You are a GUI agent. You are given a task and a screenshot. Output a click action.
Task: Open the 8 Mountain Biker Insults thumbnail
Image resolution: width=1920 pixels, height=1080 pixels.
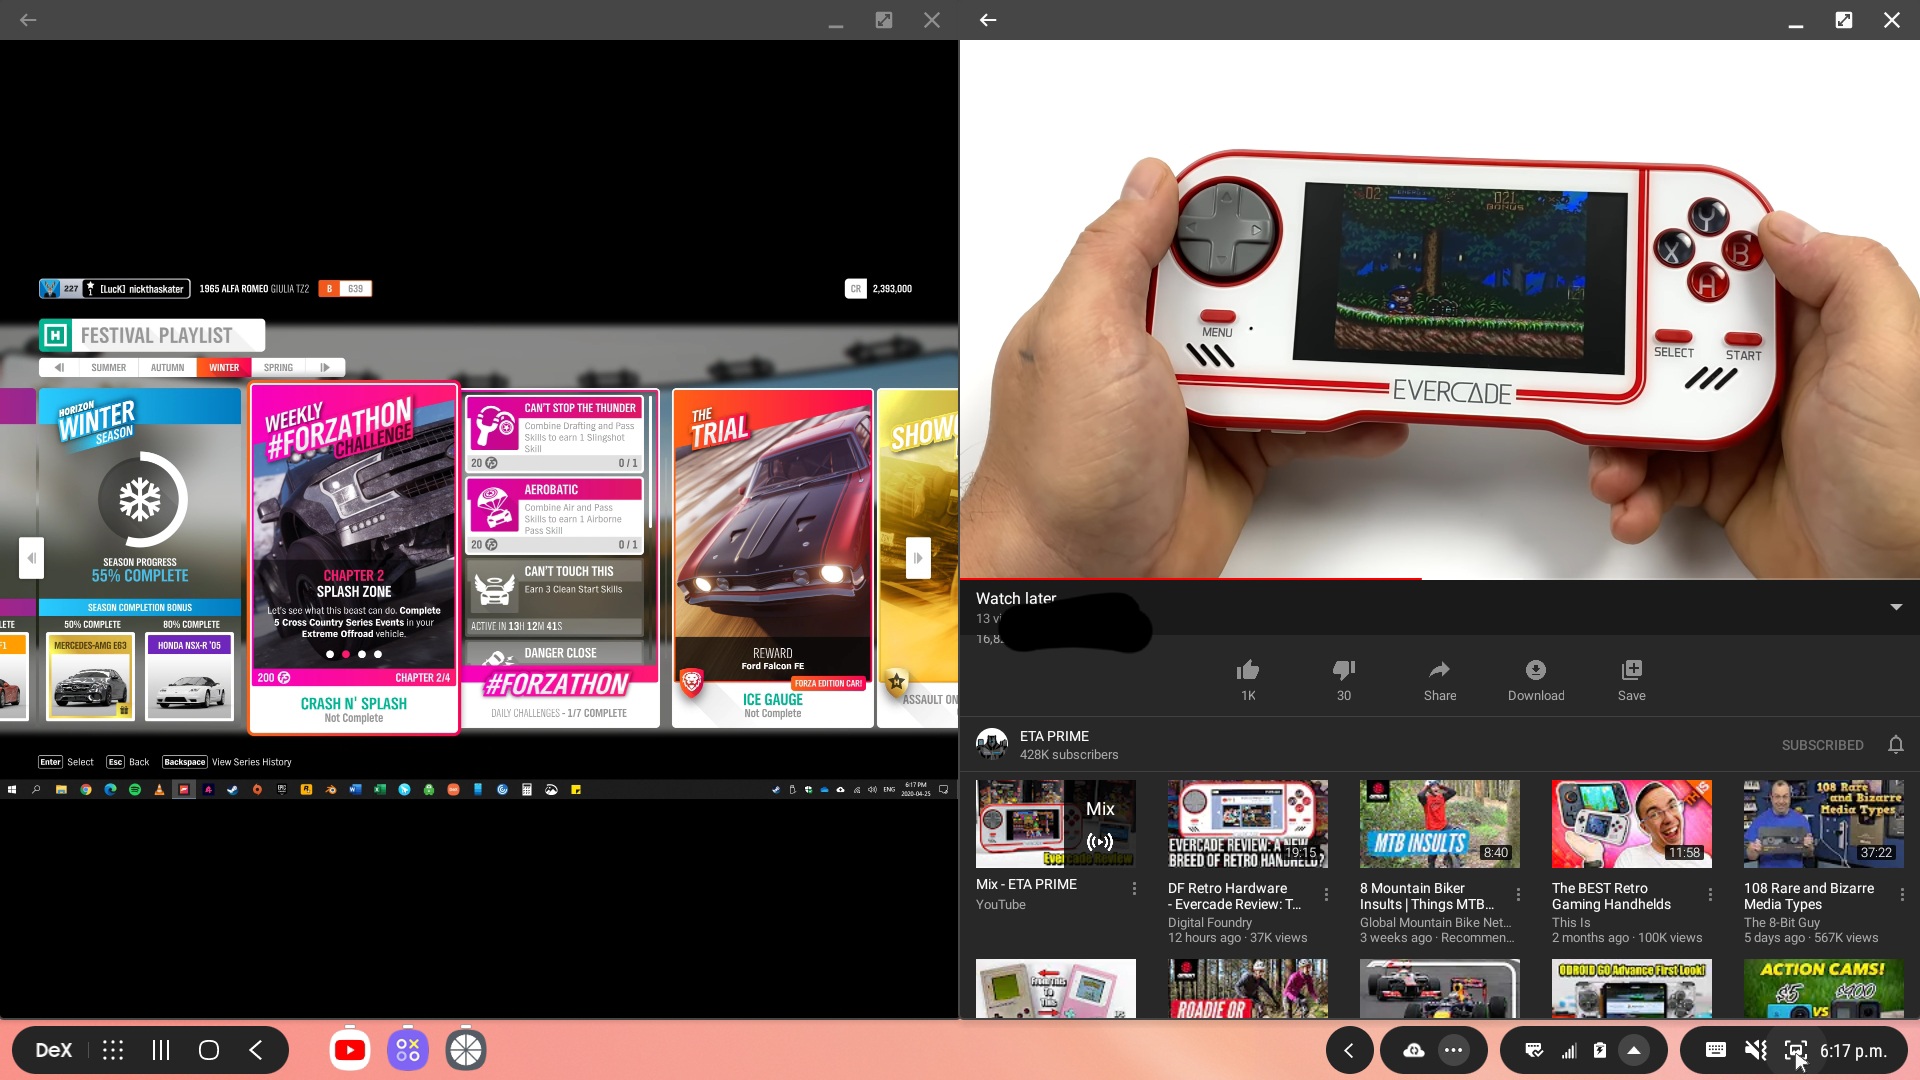click(1438, 823)
